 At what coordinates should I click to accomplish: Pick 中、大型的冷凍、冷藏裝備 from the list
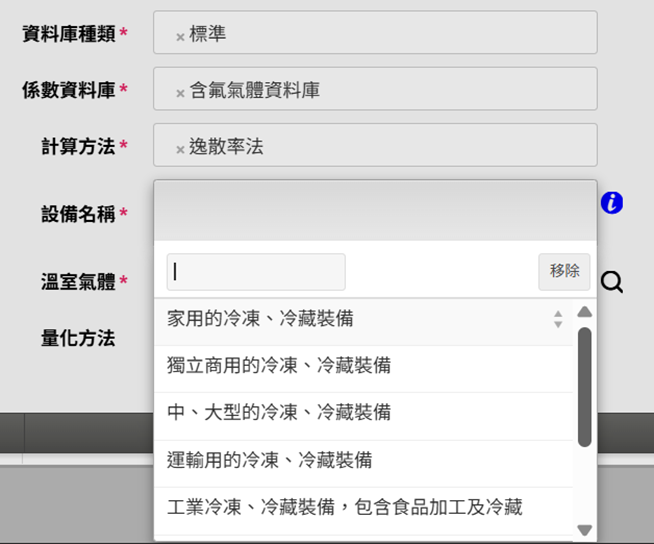coord(279,412)
